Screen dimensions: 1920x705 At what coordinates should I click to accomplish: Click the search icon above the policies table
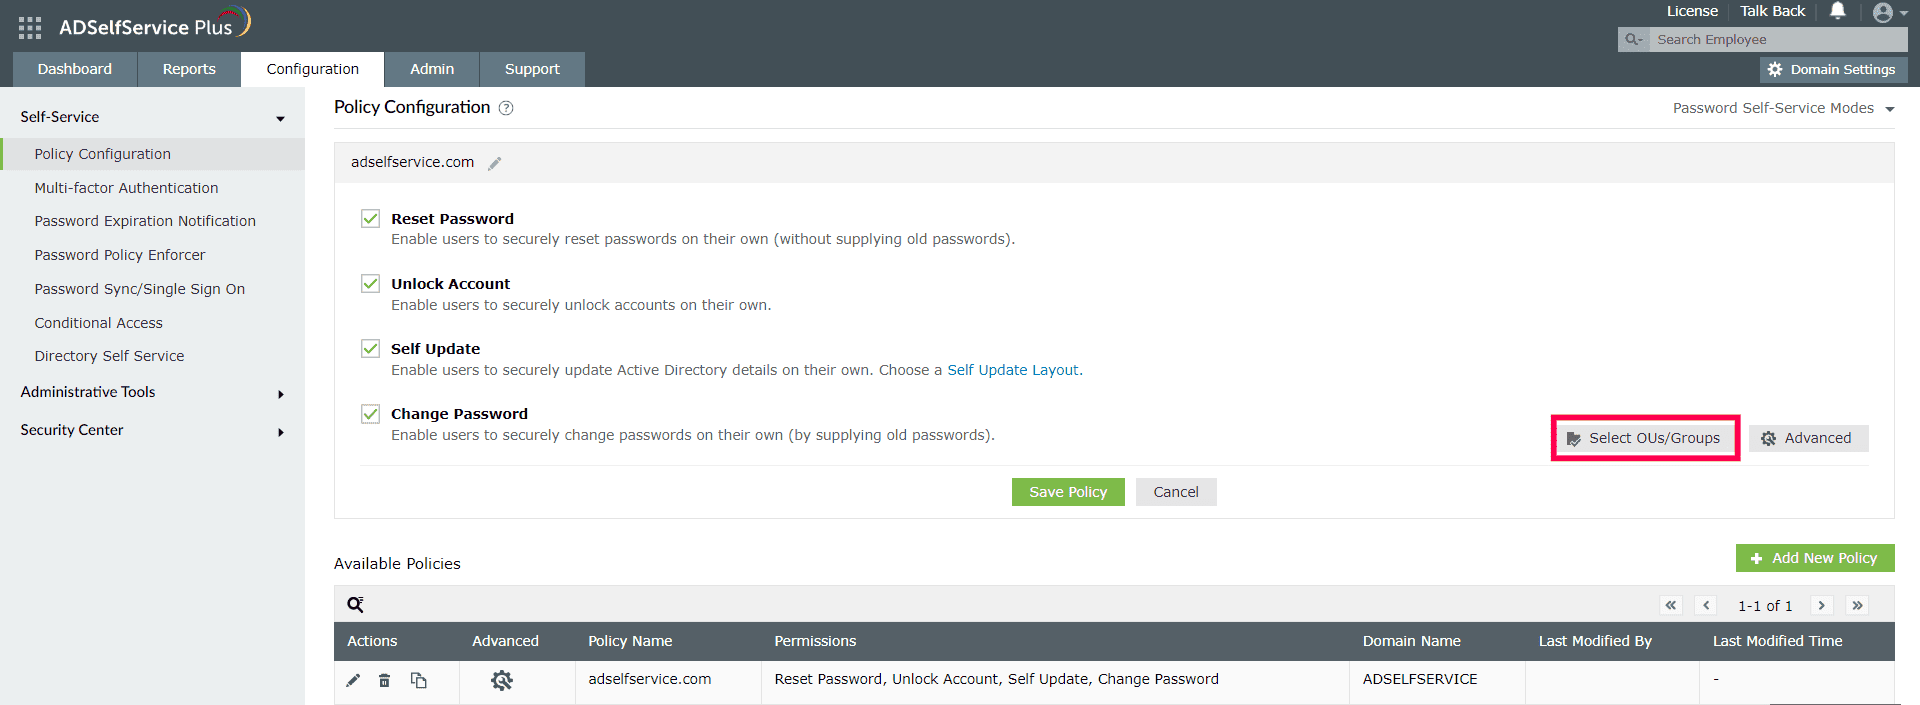tap(355, 604)
